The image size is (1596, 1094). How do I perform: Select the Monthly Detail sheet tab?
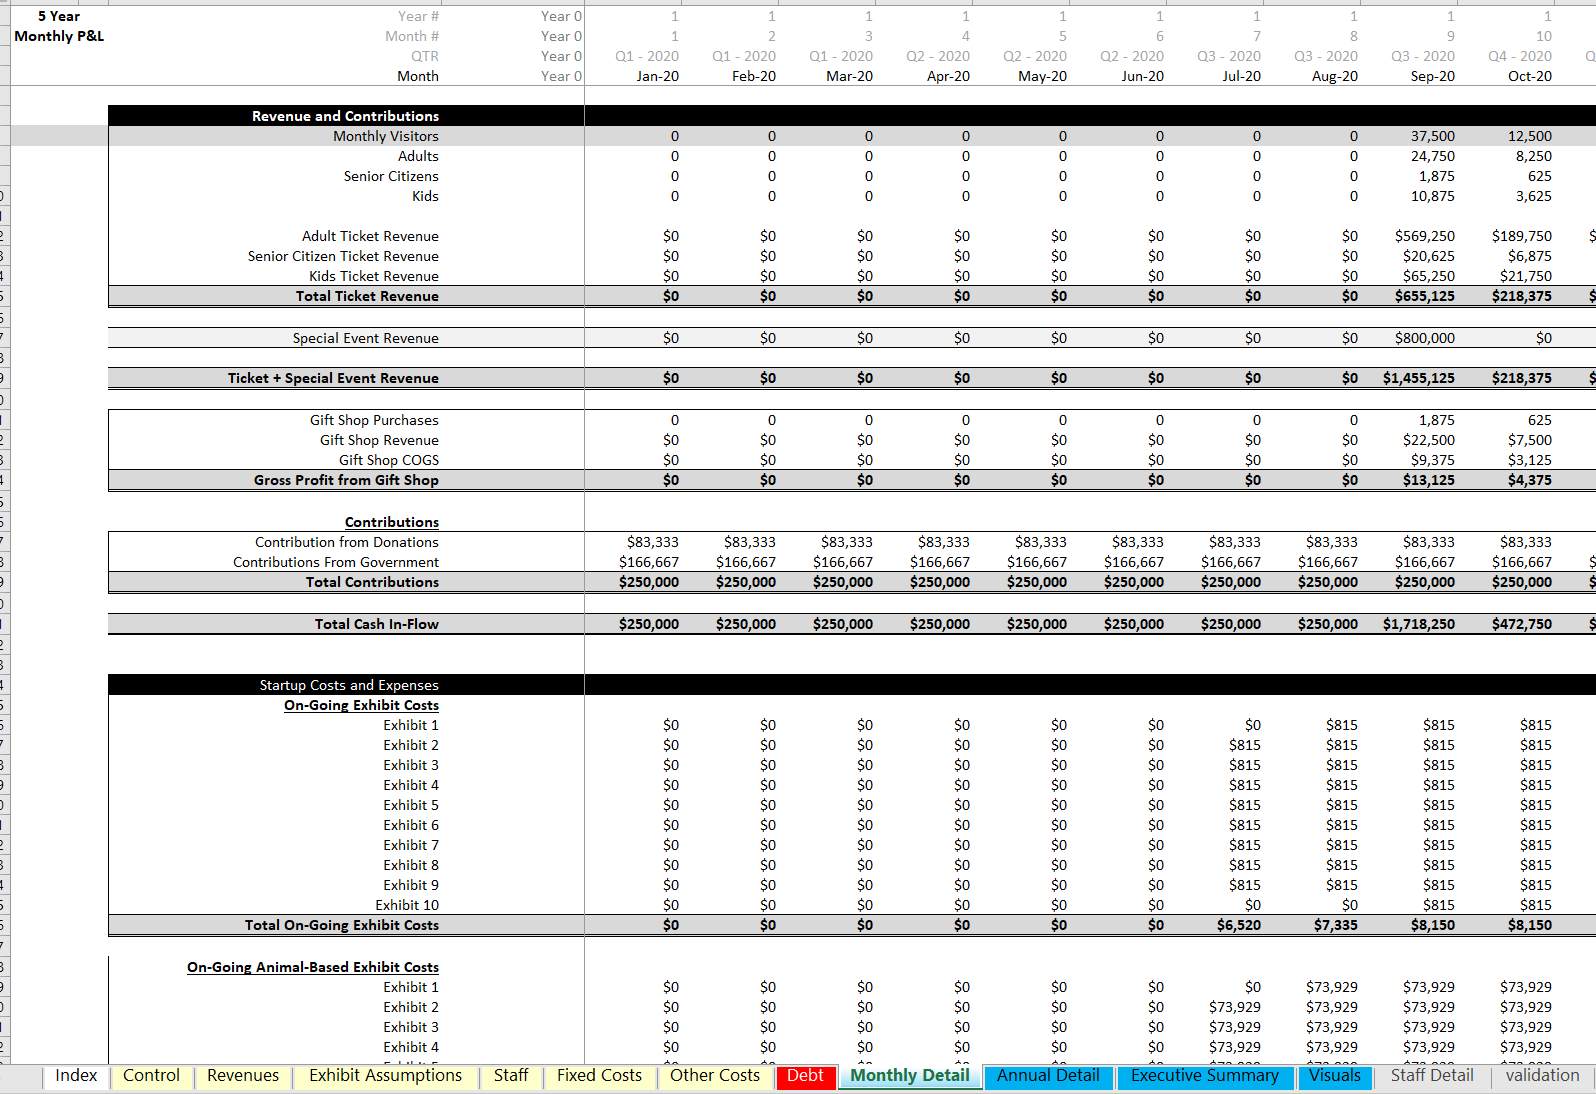tap(910, 1076)
